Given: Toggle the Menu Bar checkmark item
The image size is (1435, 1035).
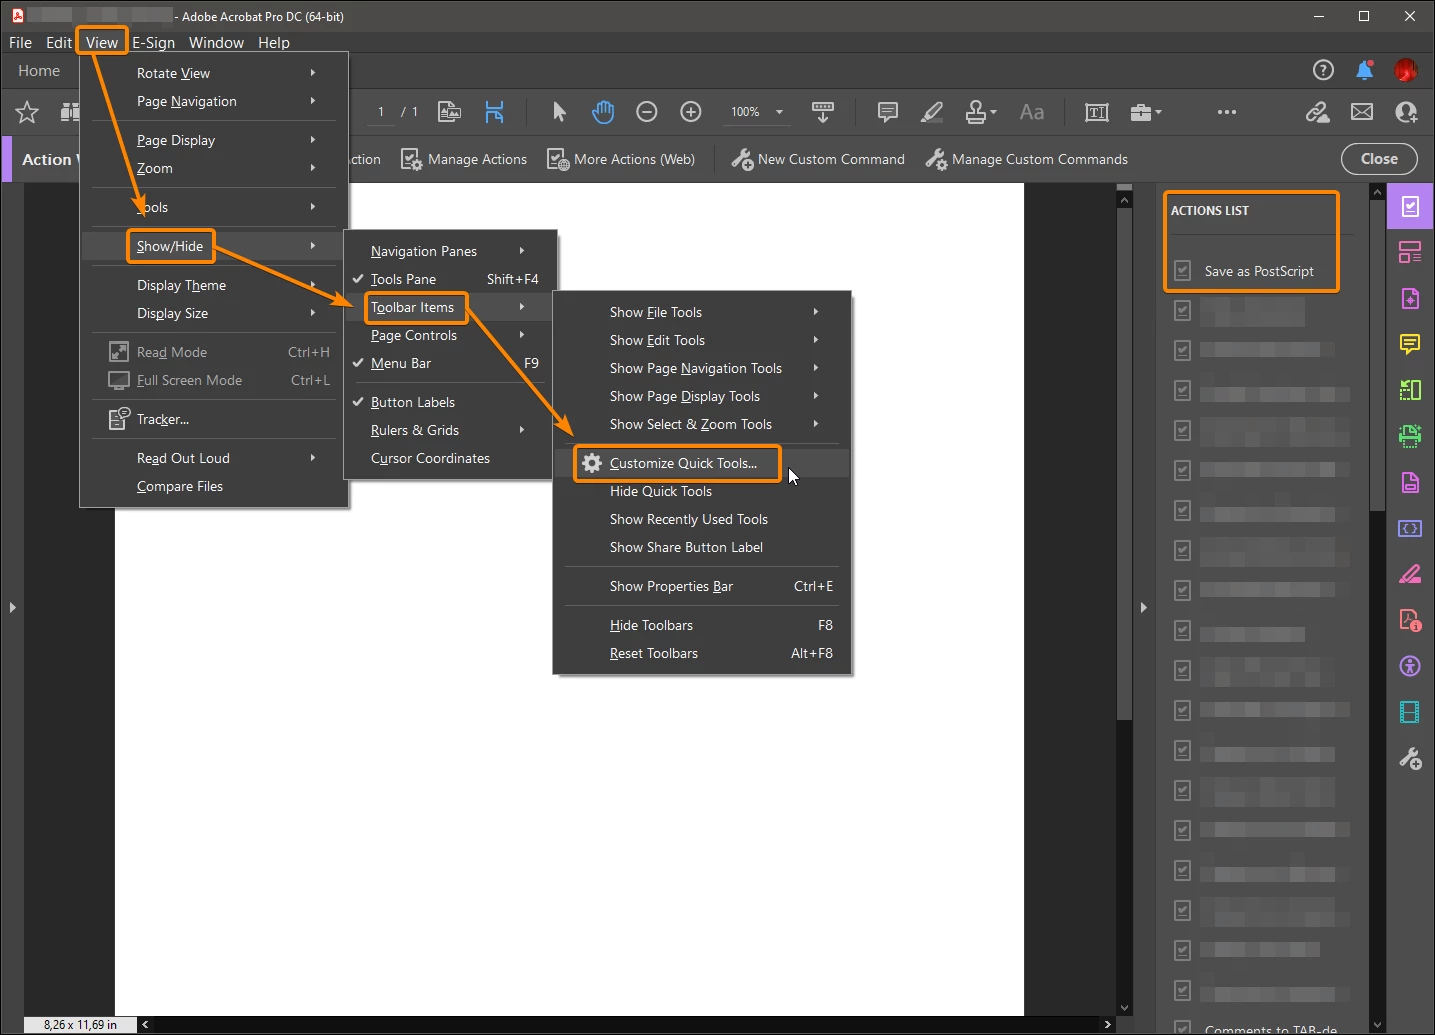Looking at the screenshot, I should pos(448,363).
